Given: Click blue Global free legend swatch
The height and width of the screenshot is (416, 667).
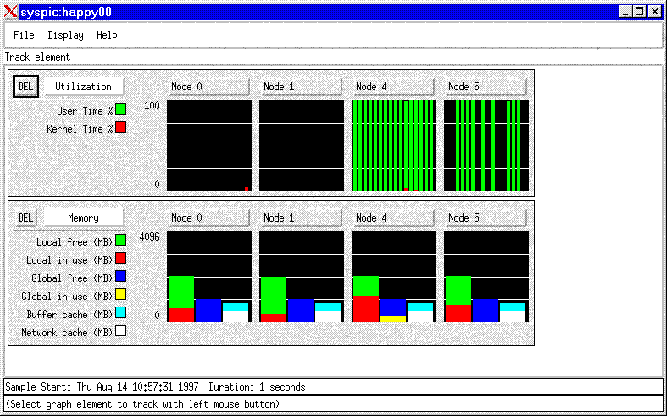Looking at the screenshot, I should tap(120, 277).
